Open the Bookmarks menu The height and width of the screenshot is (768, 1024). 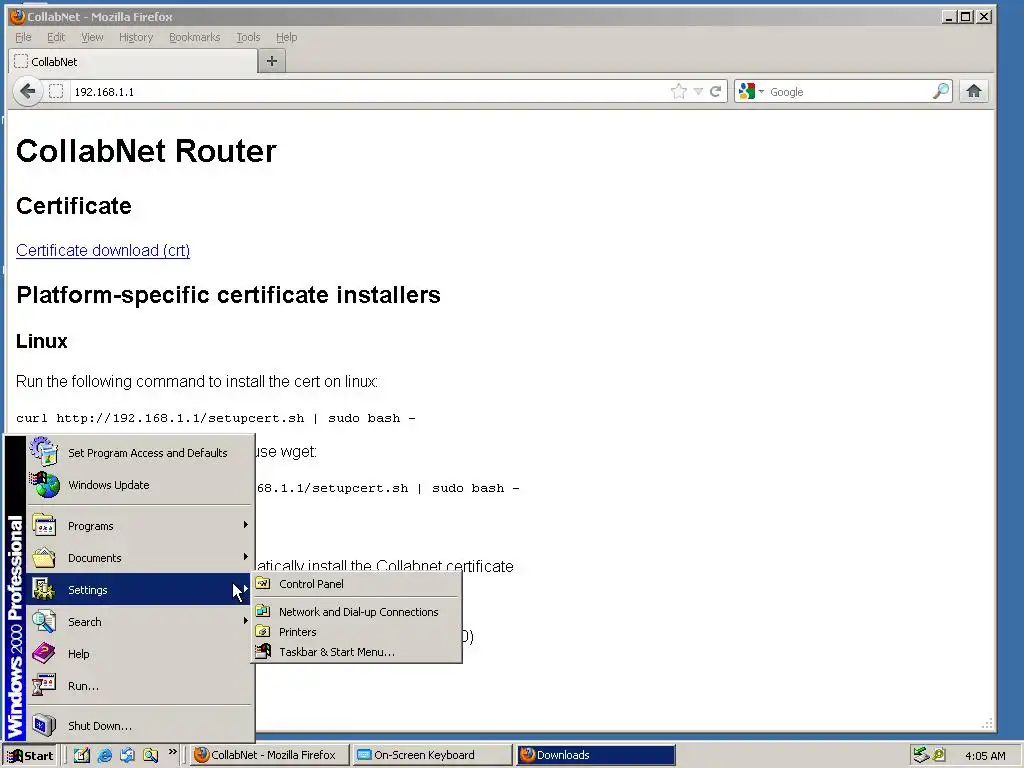(x=195, y=37)
